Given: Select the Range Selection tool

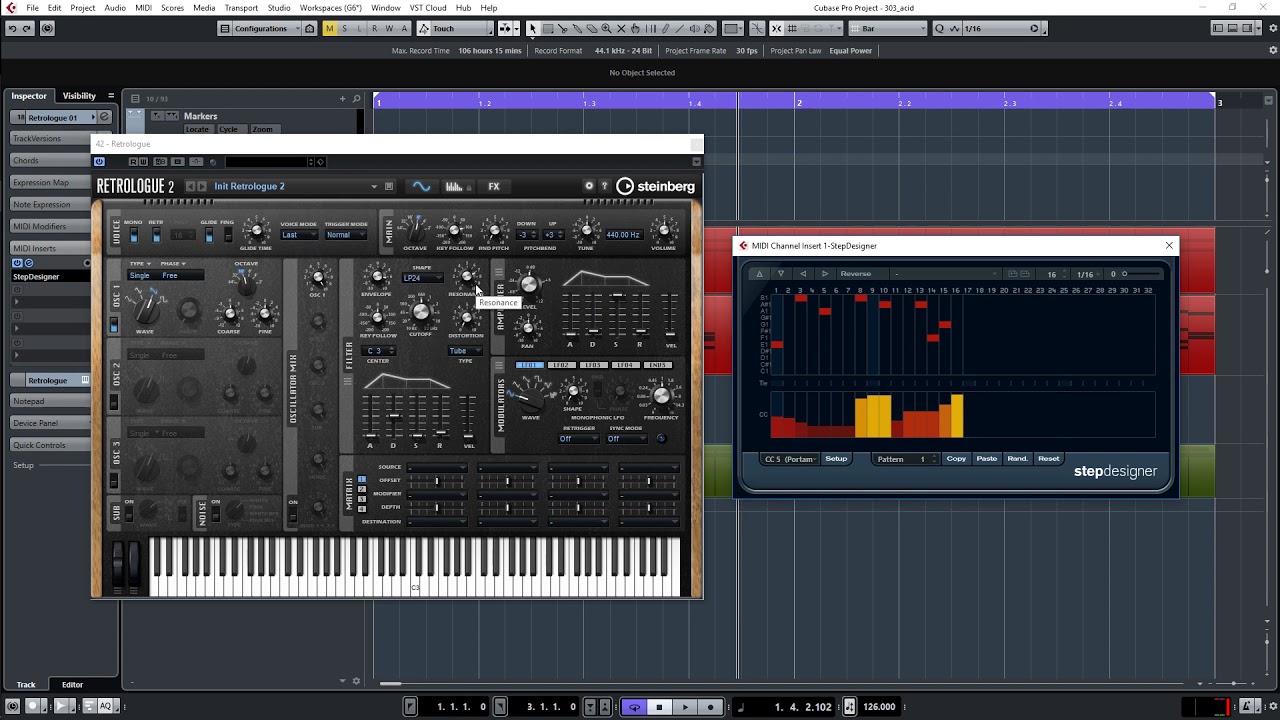Looking at the screenshot, I should point(547,28).
